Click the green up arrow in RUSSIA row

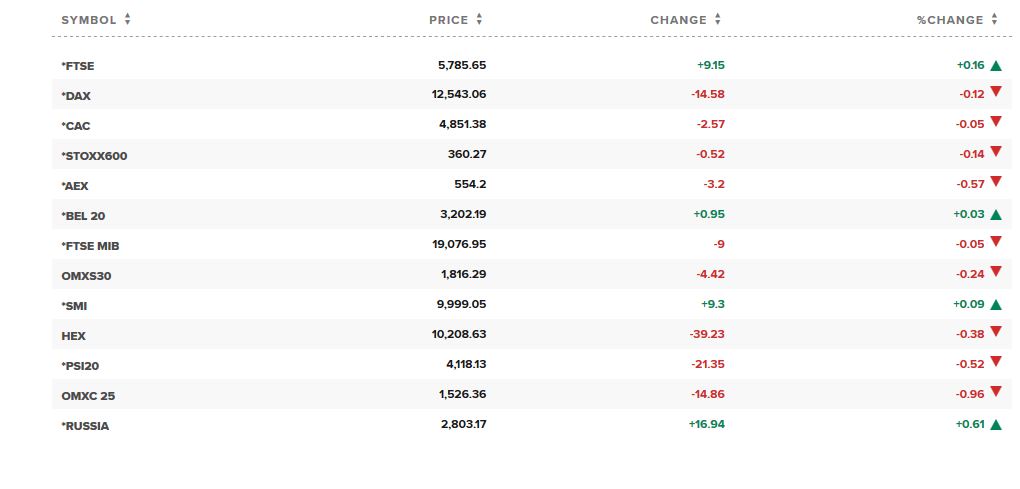coord(996,425)
